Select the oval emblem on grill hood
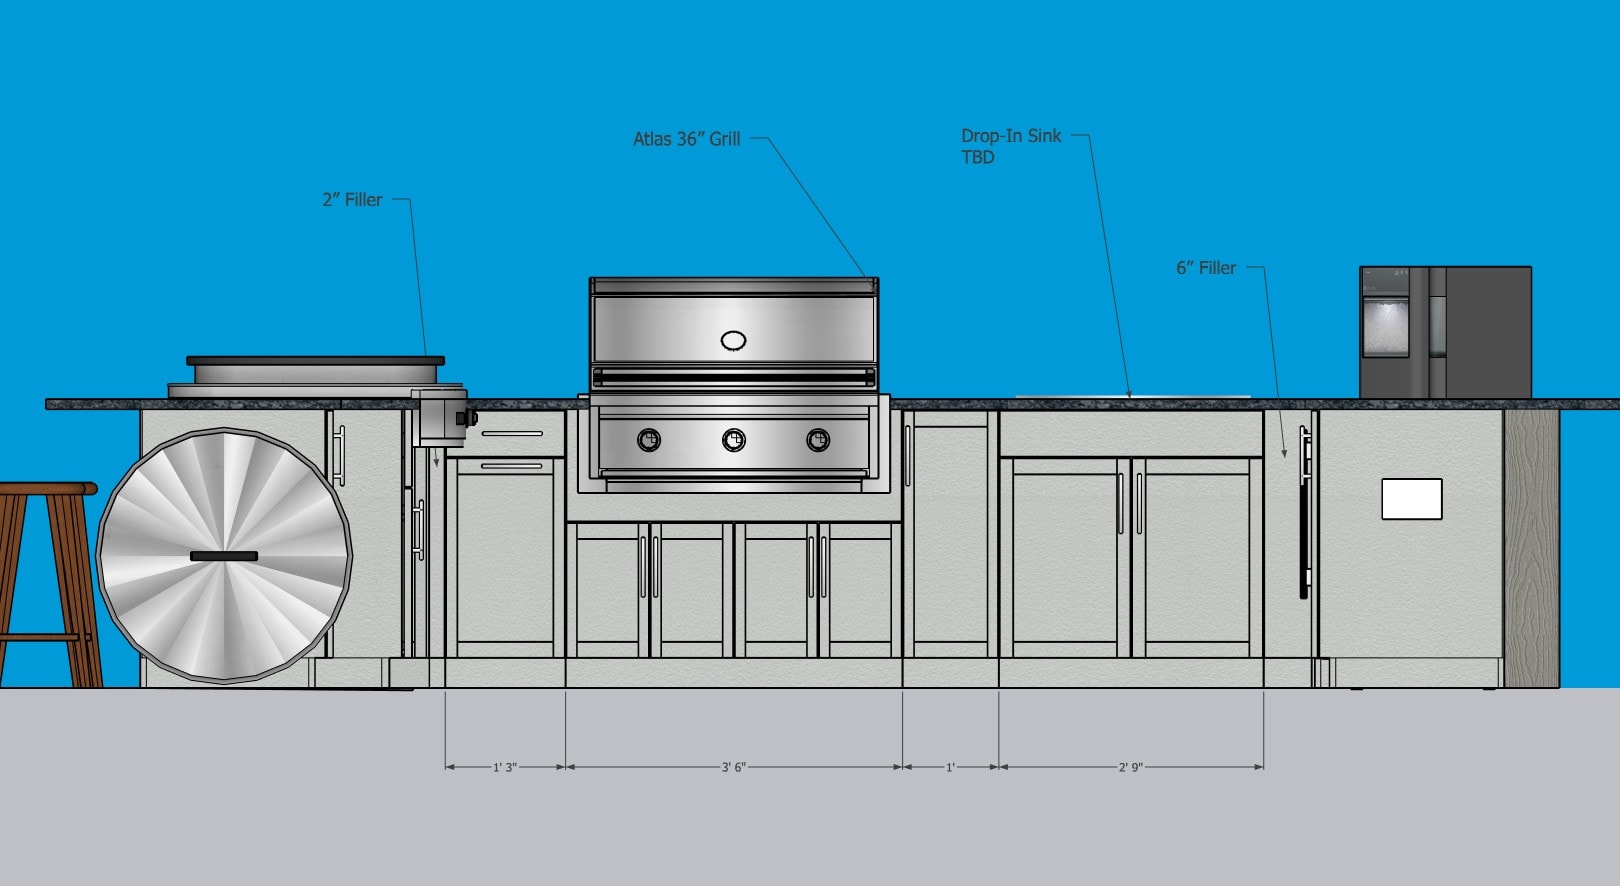The image size is (1620, 886). click(x=733, y=340)
